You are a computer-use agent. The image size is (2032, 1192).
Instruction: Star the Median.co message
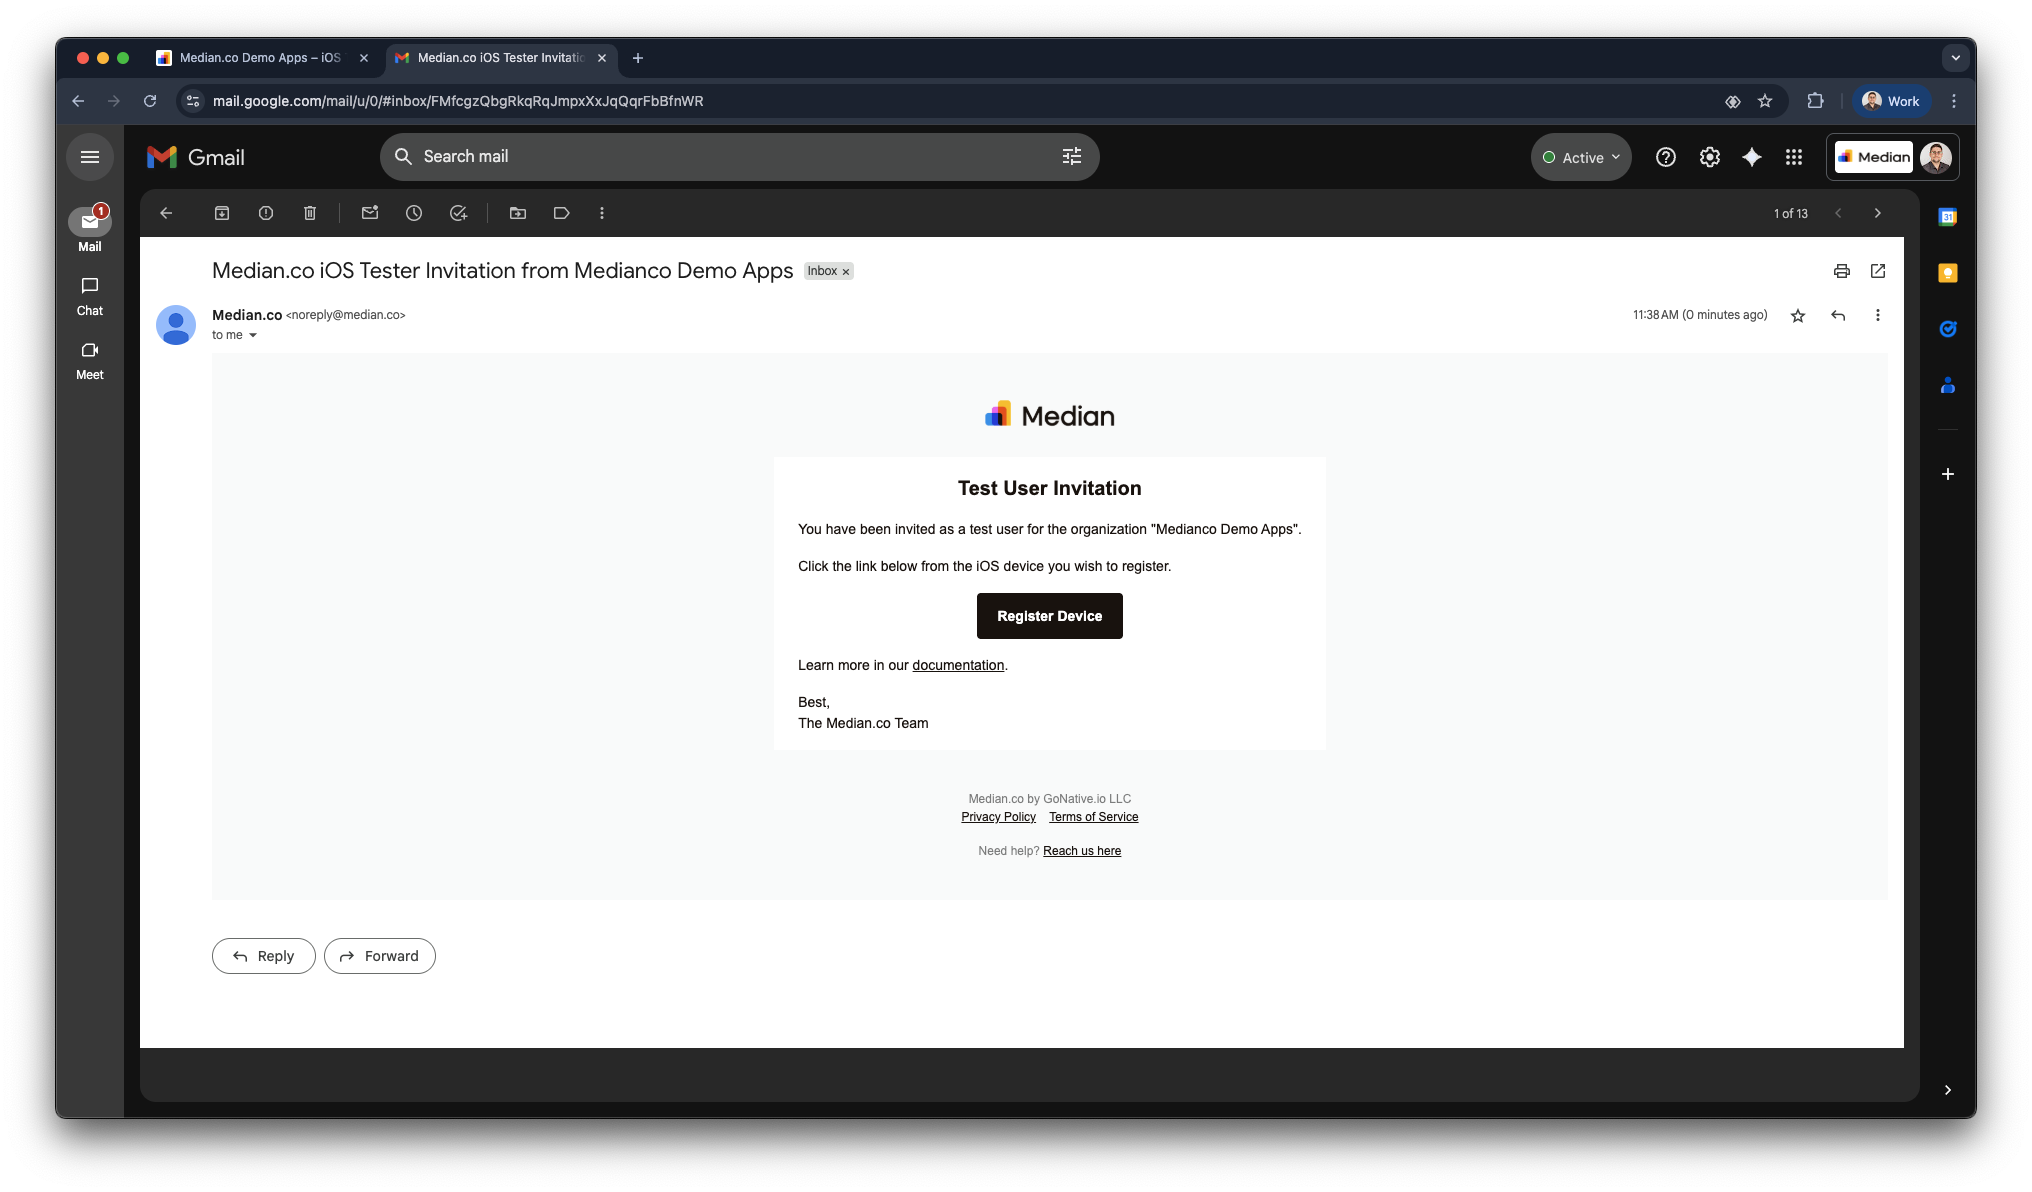coord(1797,315)
